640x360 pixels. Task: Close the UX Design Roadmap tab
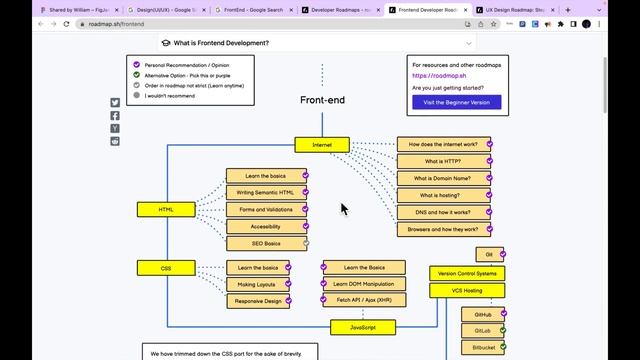click(x=553, y=10)
